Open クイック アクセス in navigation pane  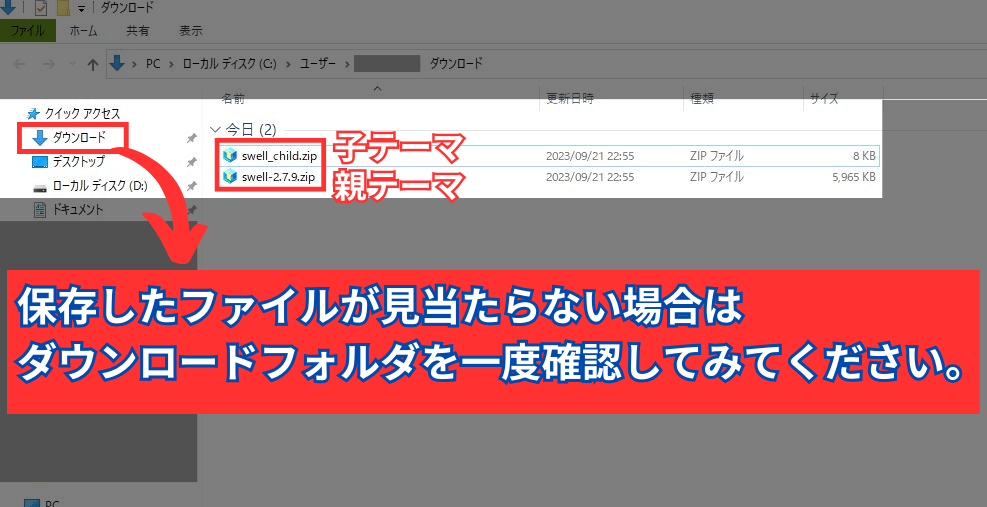[82, 114]
